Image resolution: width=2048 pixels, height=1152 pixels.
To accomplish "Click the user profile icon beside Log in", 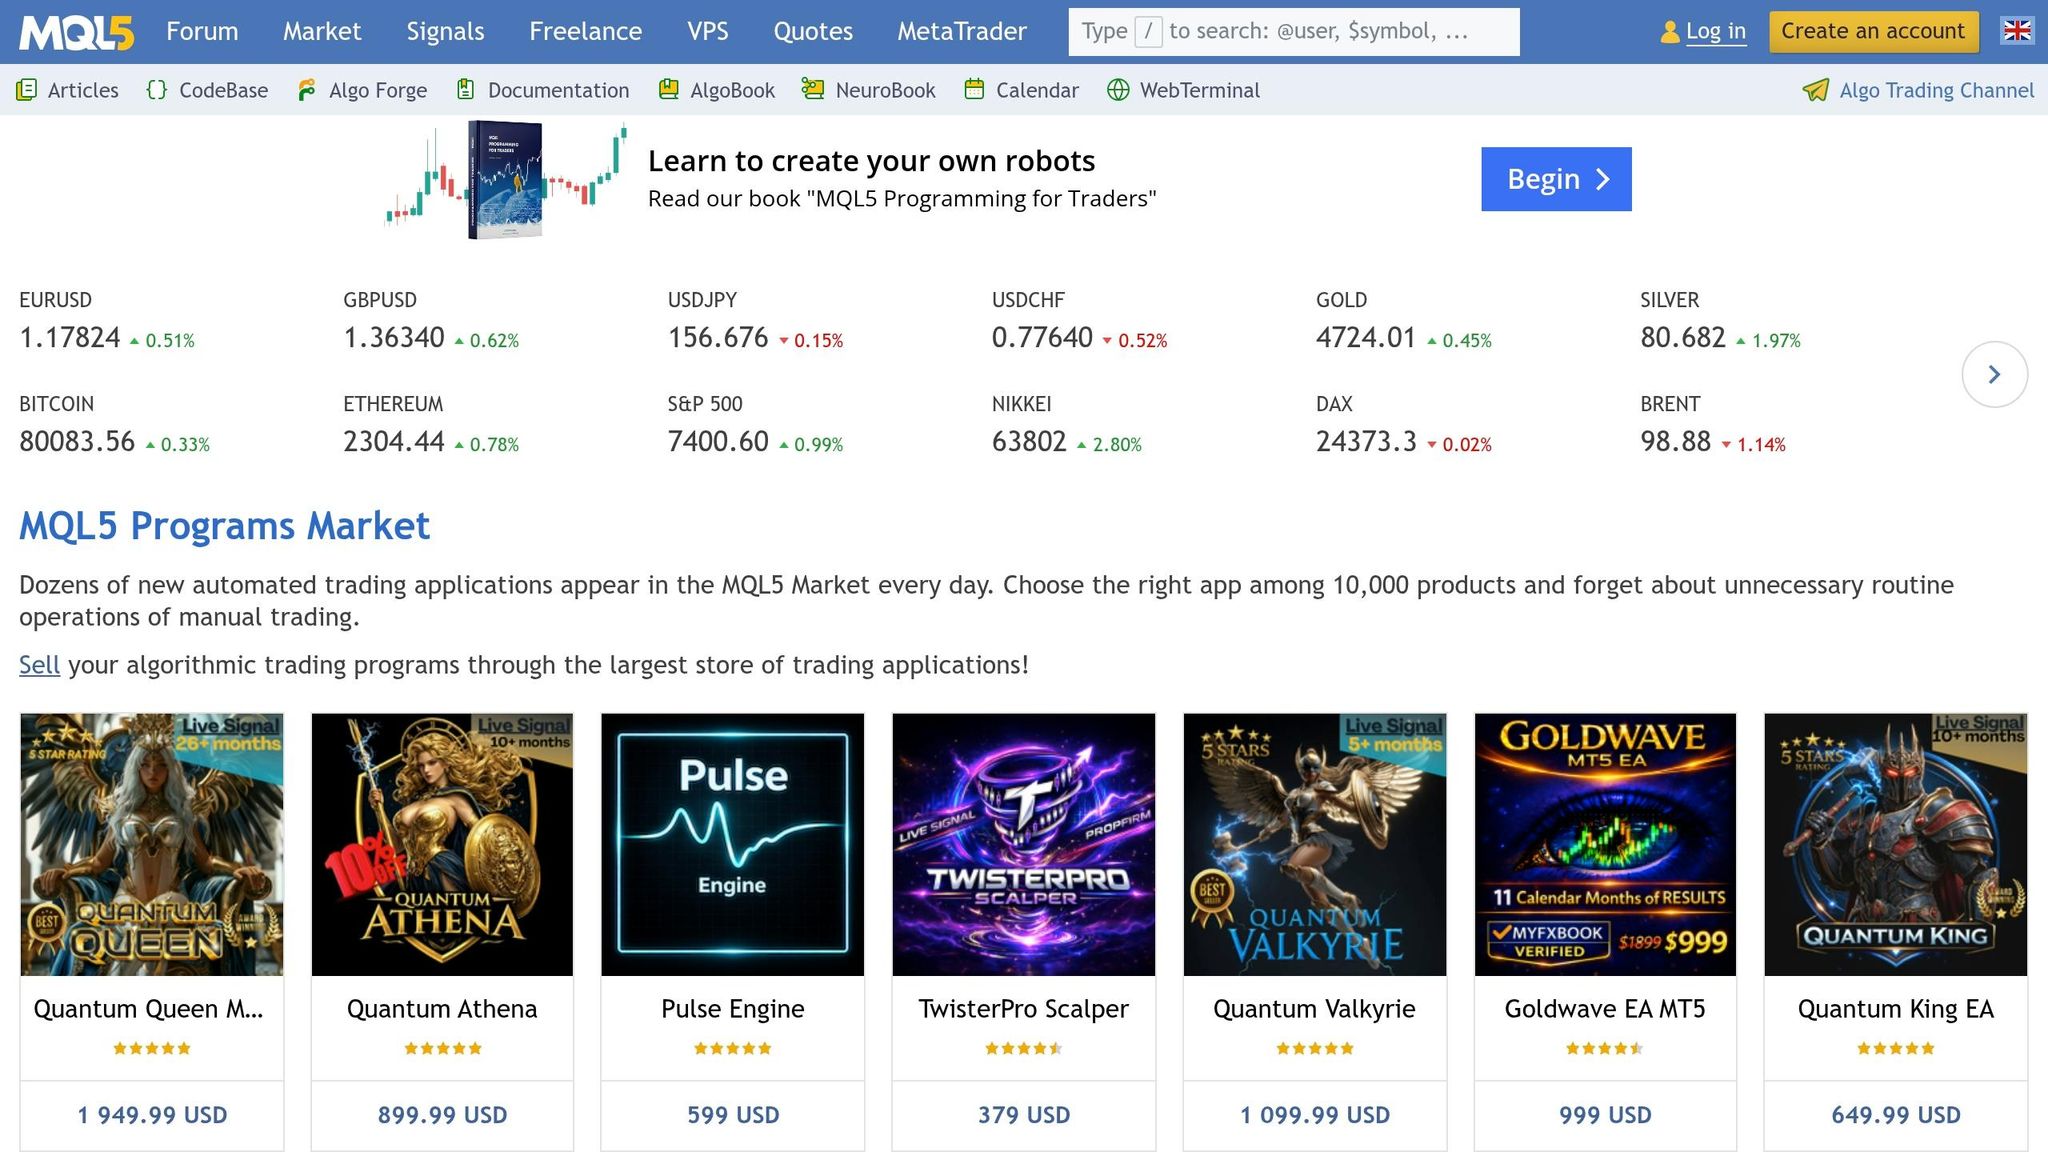I will (1669, 32).
